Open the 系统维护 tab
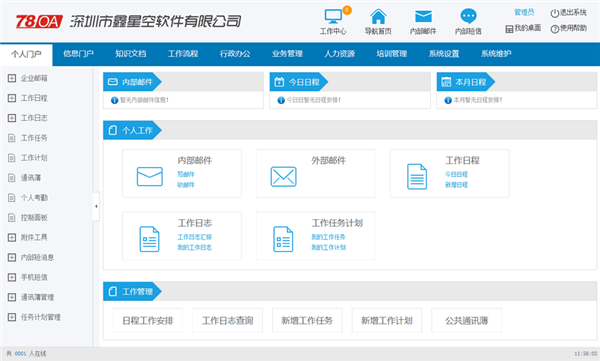This screenshot has height=361, width=600. click(x=496, y=54)
